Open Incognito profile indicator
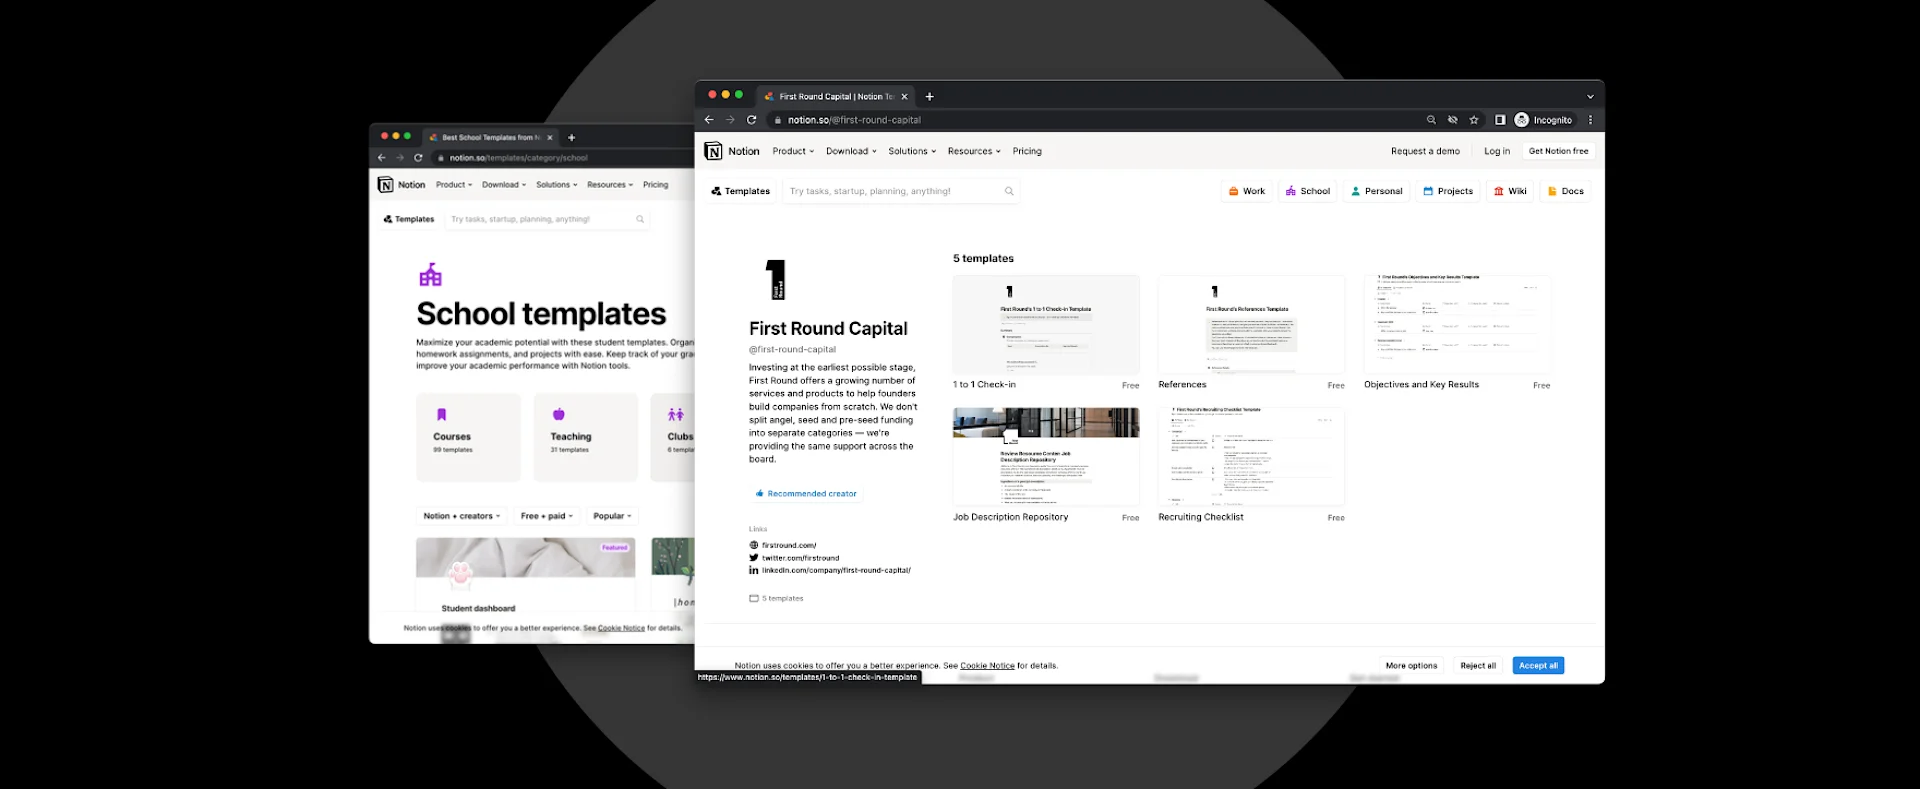 point(1543,120)
